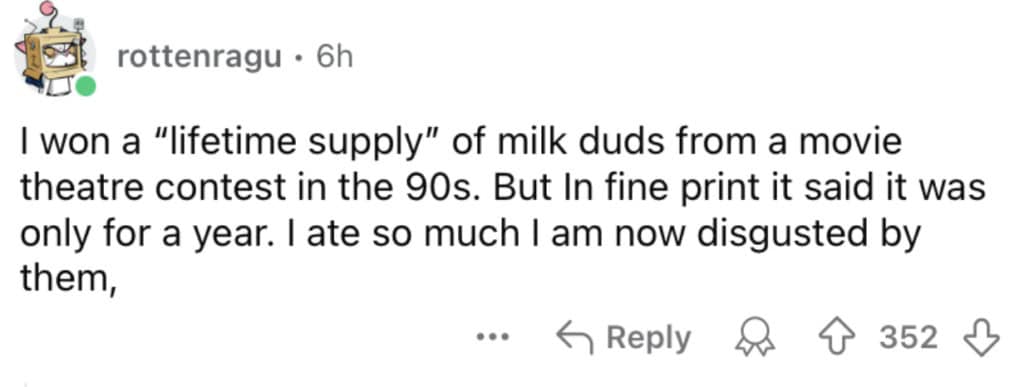Image resolution: width=1024 pixels, height=387 pixels.
Task: Open the 6h timestamp permalink
Action: 334,58
